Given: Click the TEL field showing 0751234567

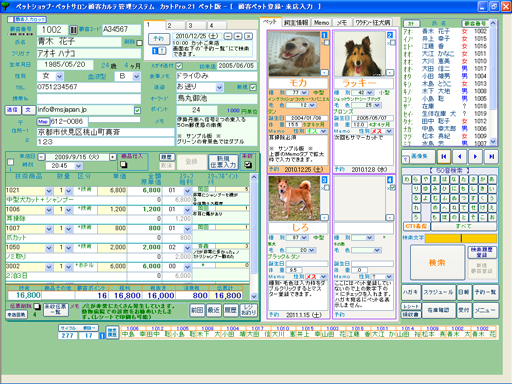Looking at the screenshot, I should pyautogui.click(x=89, y=87).
